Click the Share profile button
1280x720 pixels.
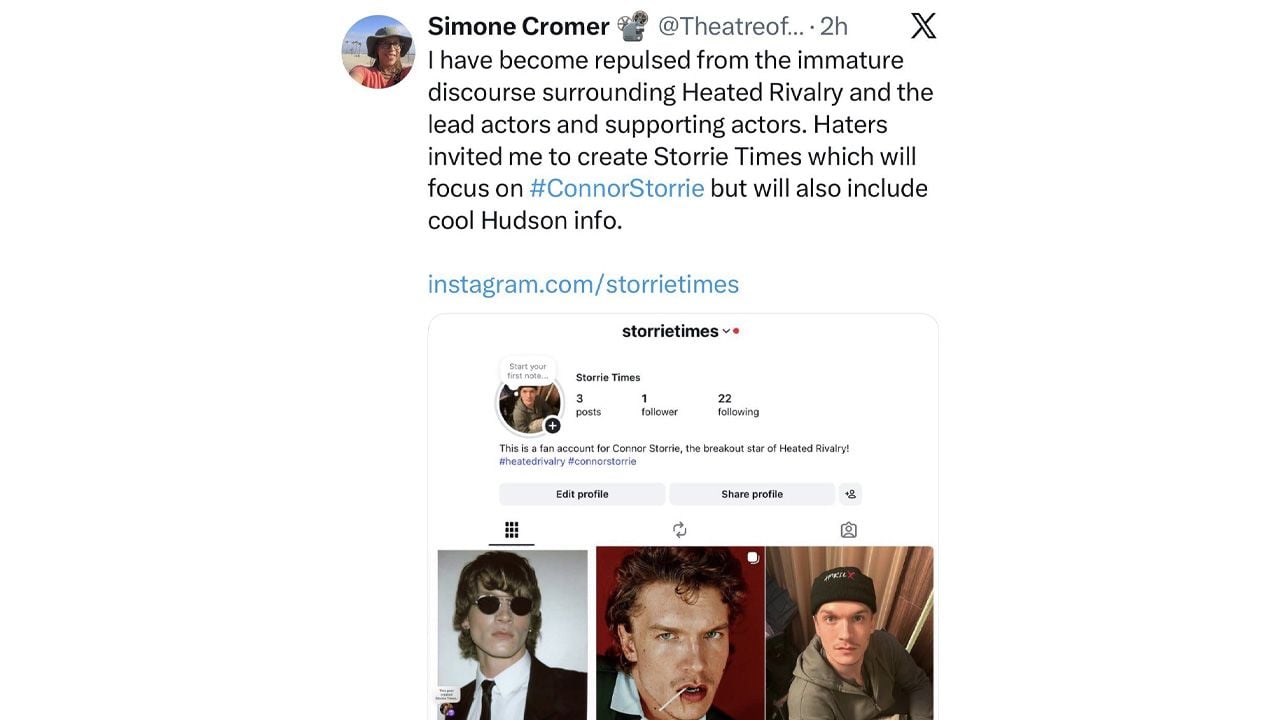[x=751, y=494]
